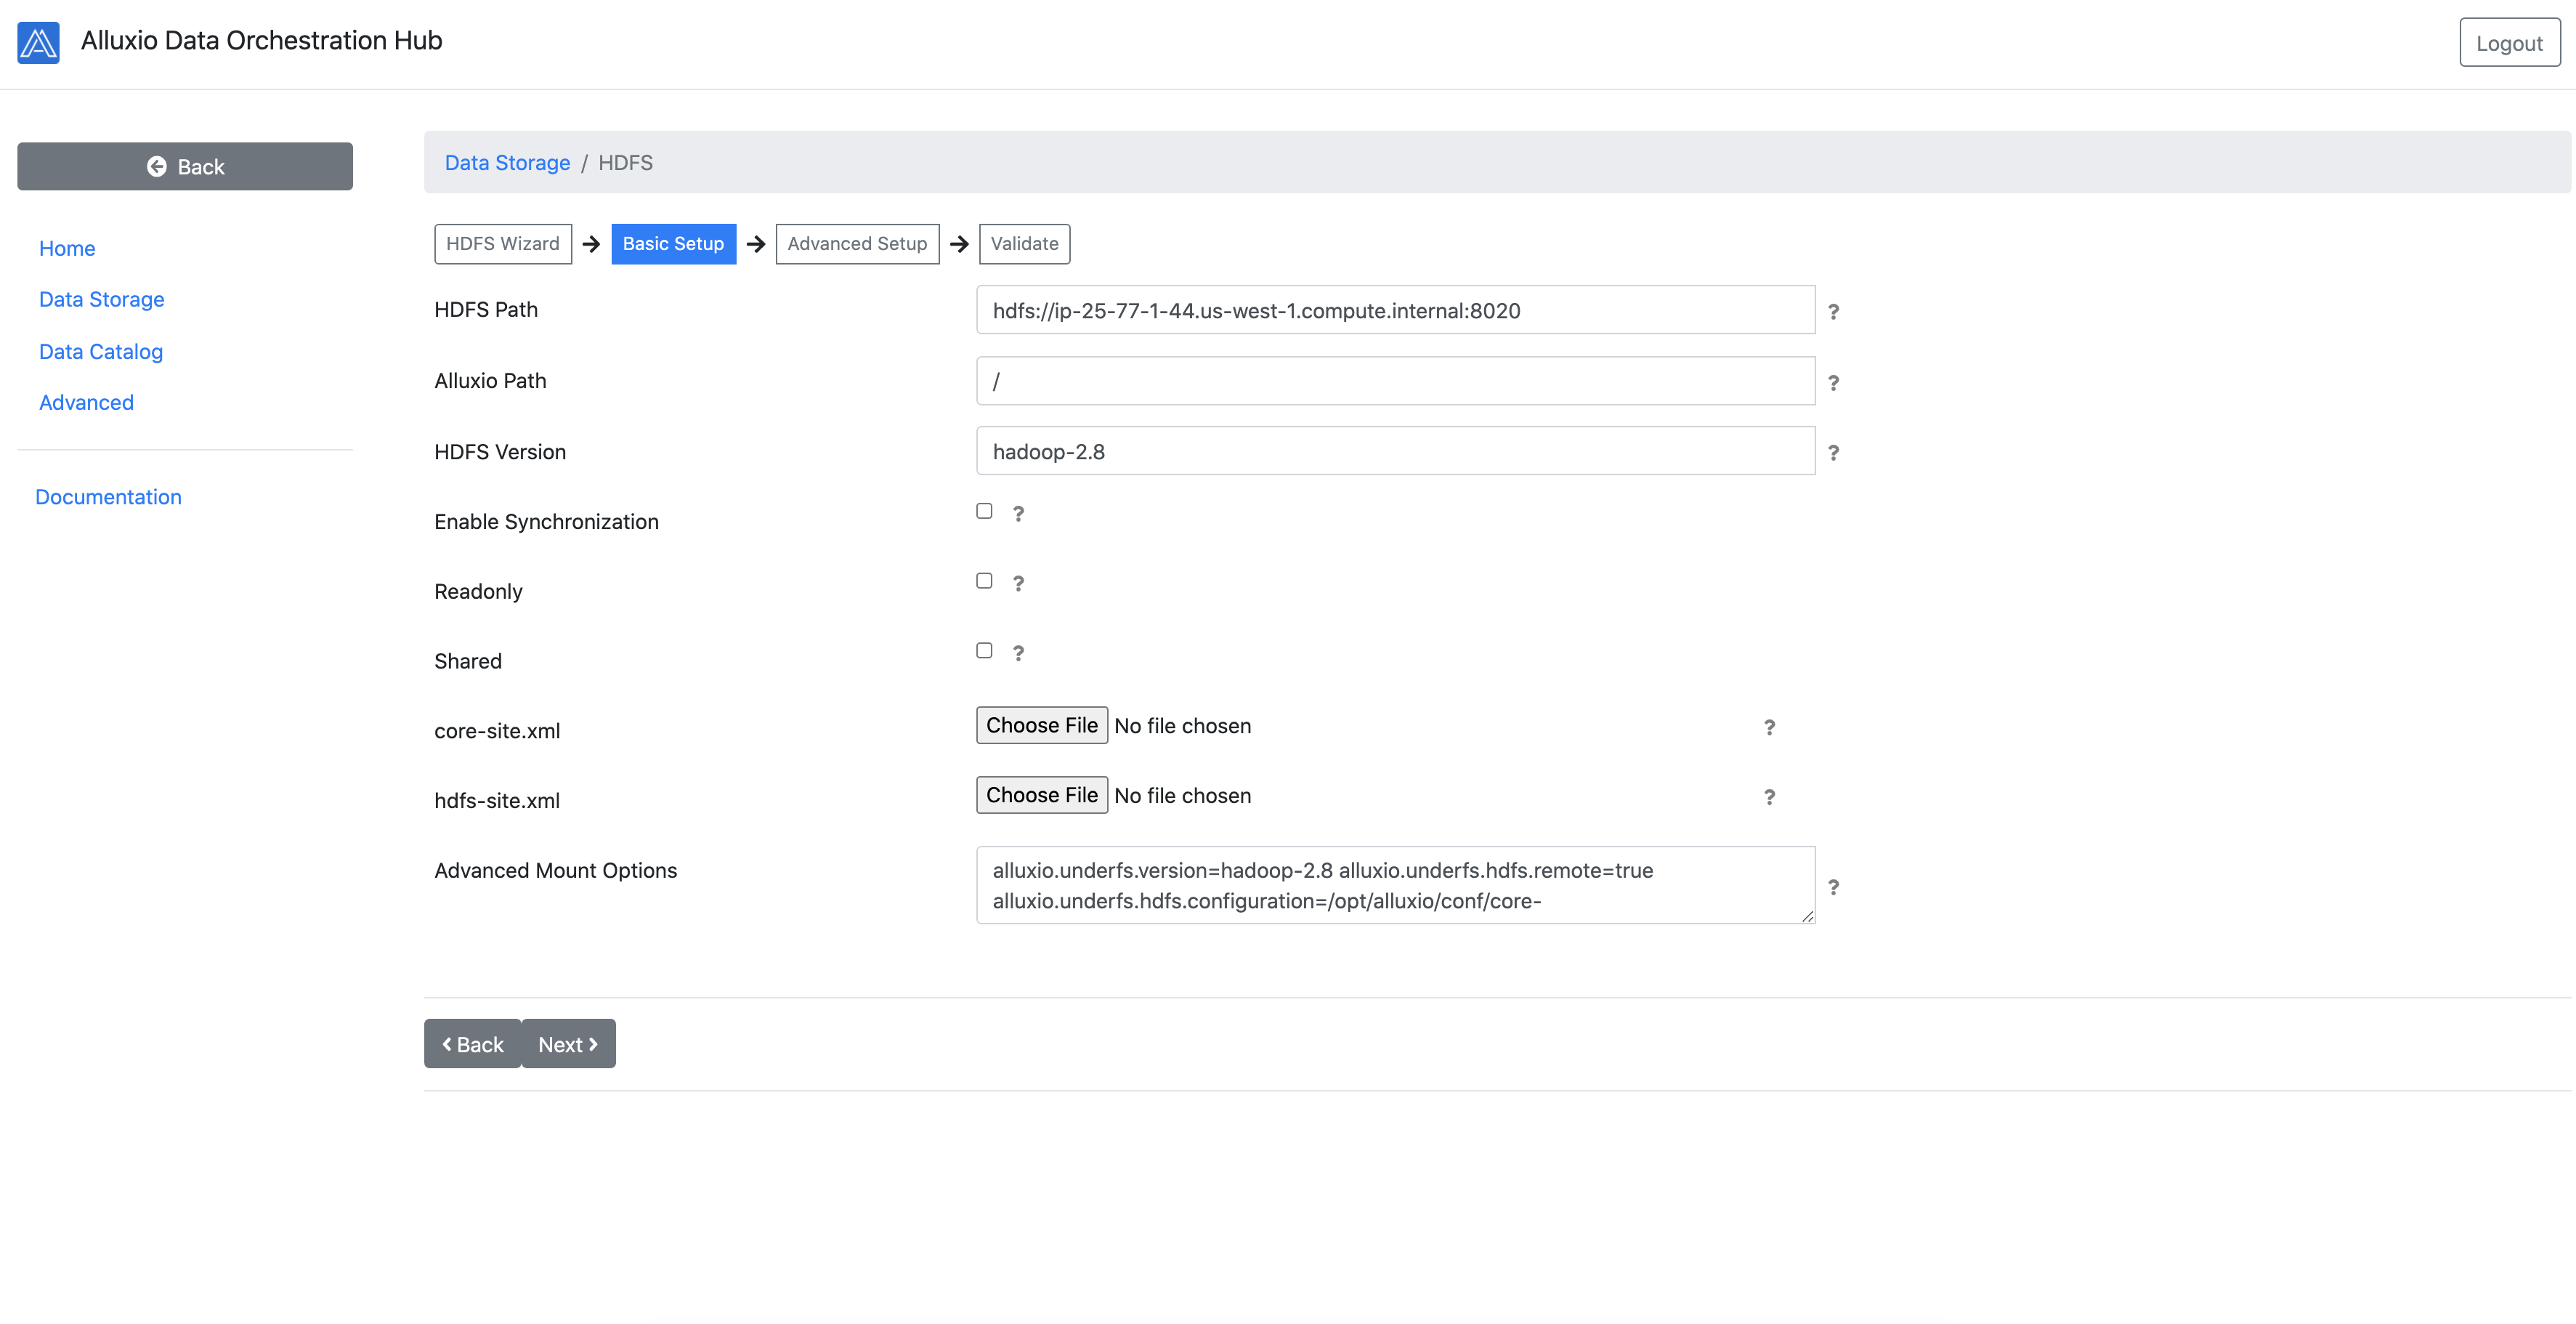Click the Alluxio Path help question mark
The image size is (2576, 1324).
coord(1833,382)
